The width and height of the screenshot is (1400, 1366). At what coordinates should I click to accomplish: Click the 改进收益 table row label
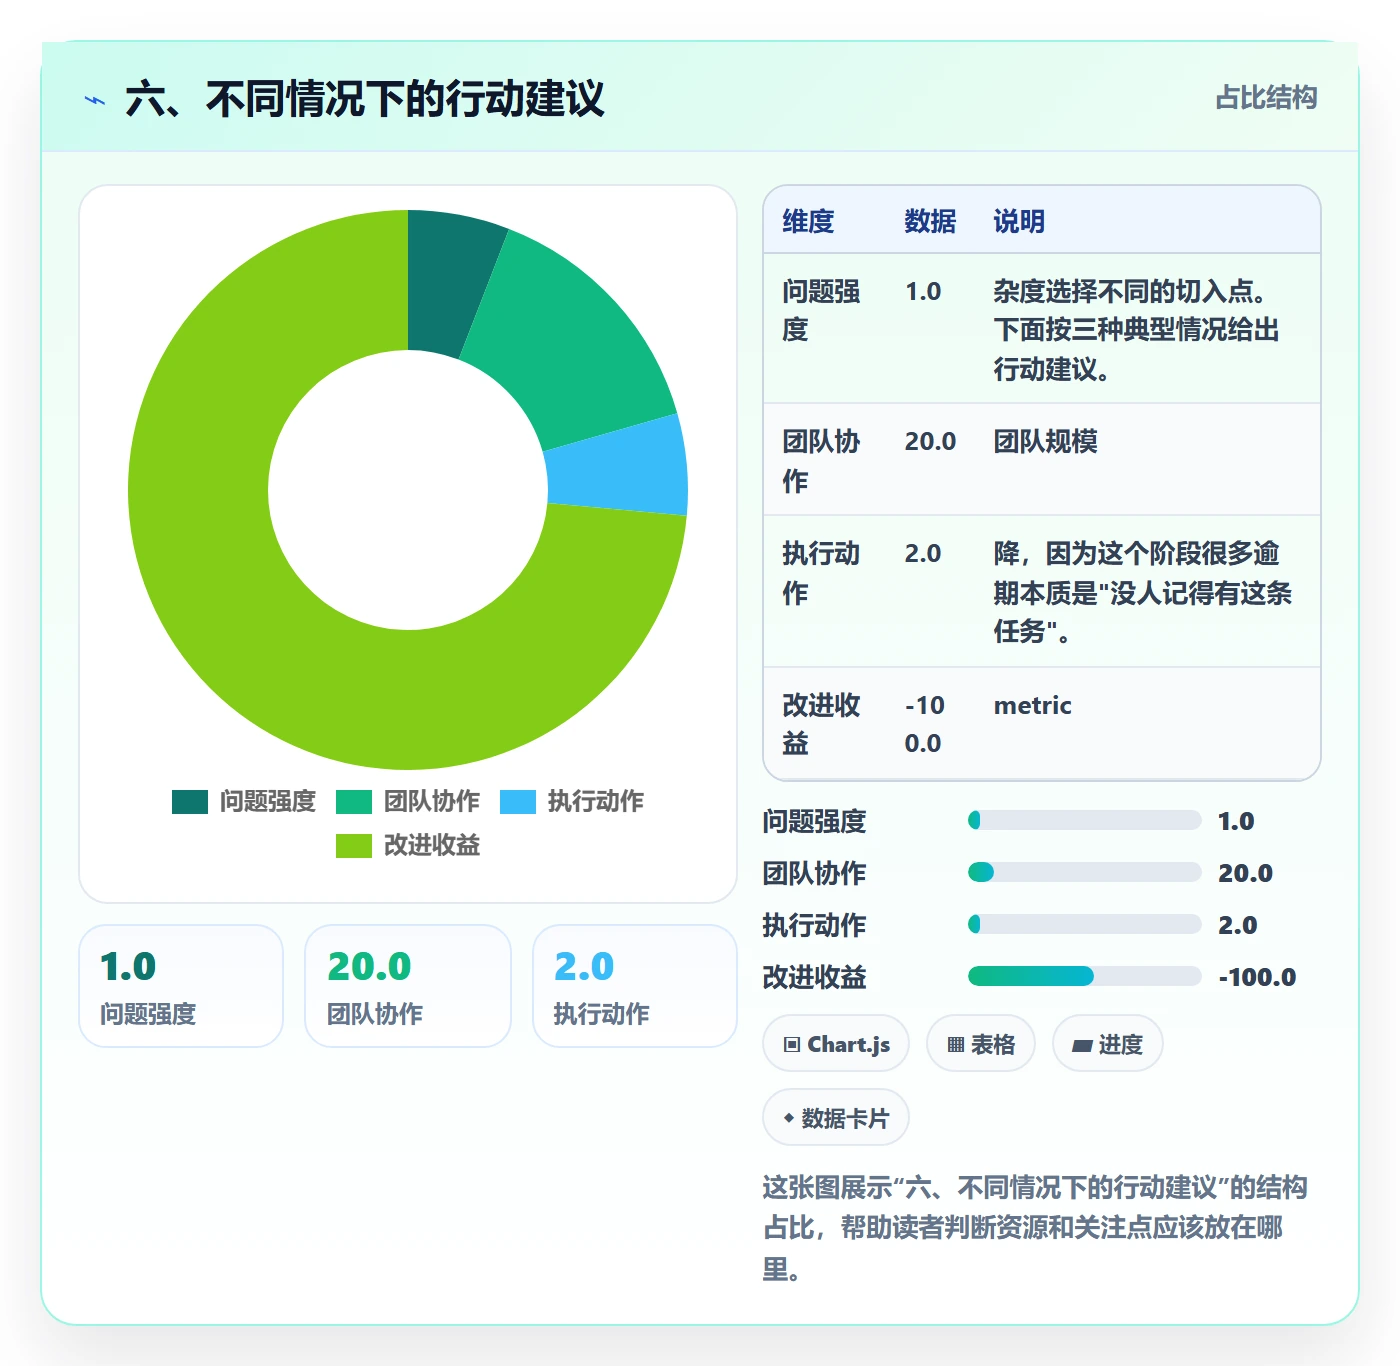[821, 724]
